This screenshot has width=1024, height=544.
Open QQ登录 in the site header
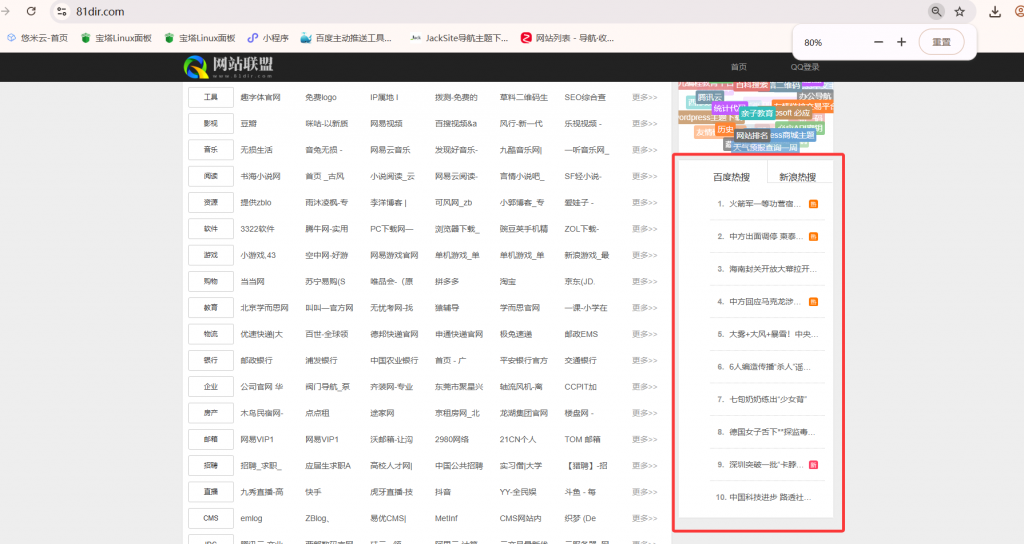pyautogui.click(x=805, y=67)
